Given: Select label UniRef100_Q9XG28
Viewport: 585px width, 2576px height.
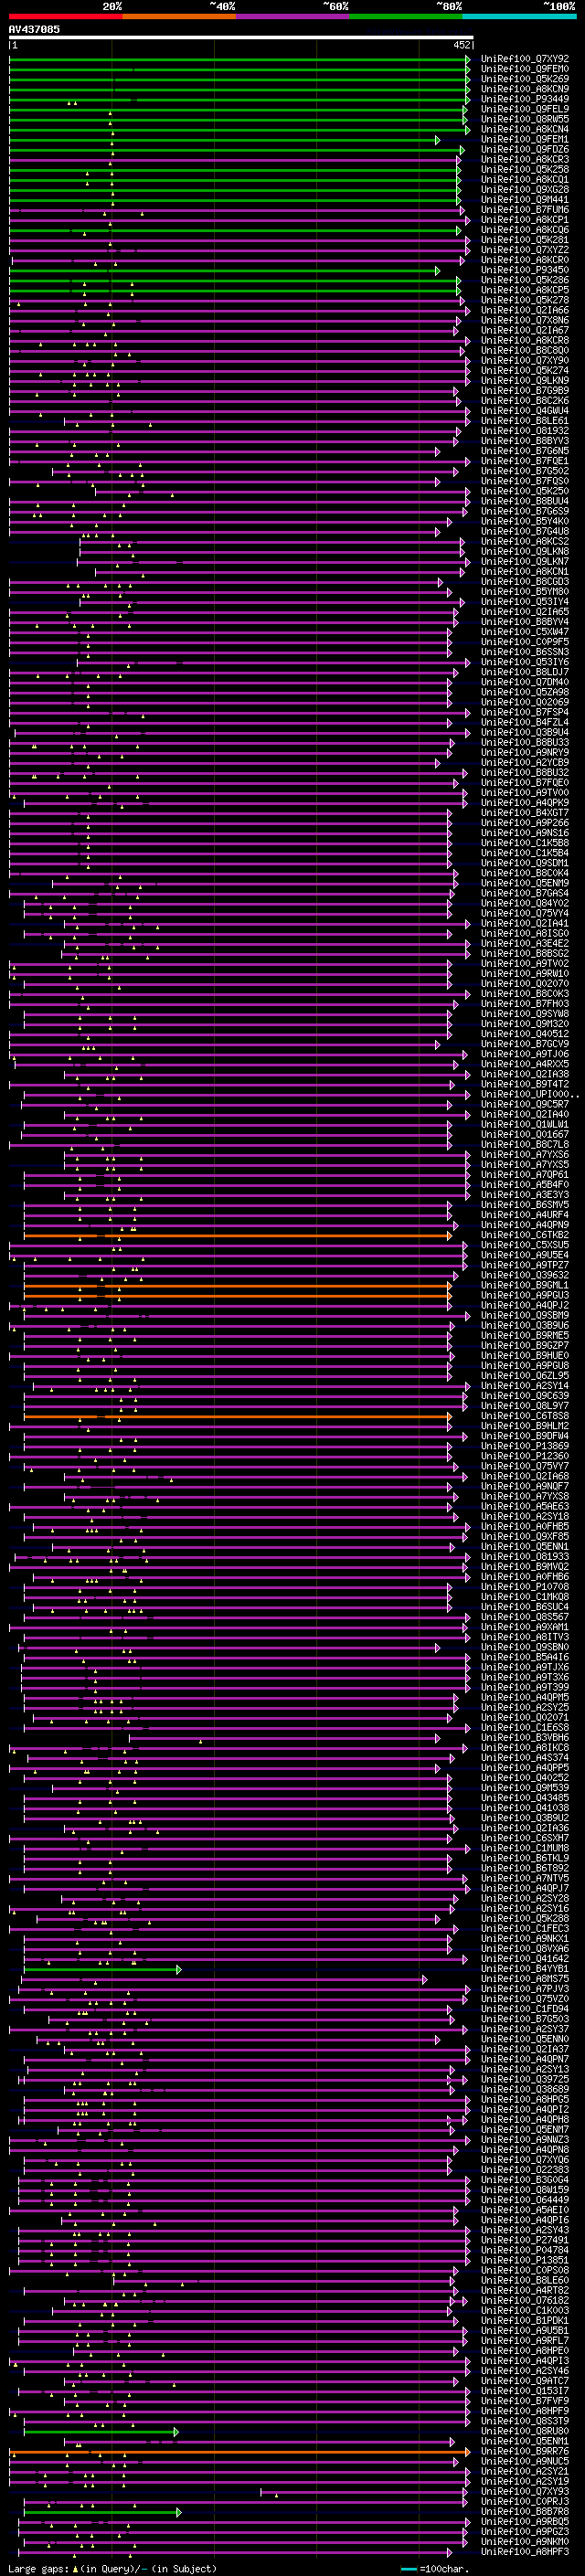Looking at the screenshot, I should click(525, 190).
